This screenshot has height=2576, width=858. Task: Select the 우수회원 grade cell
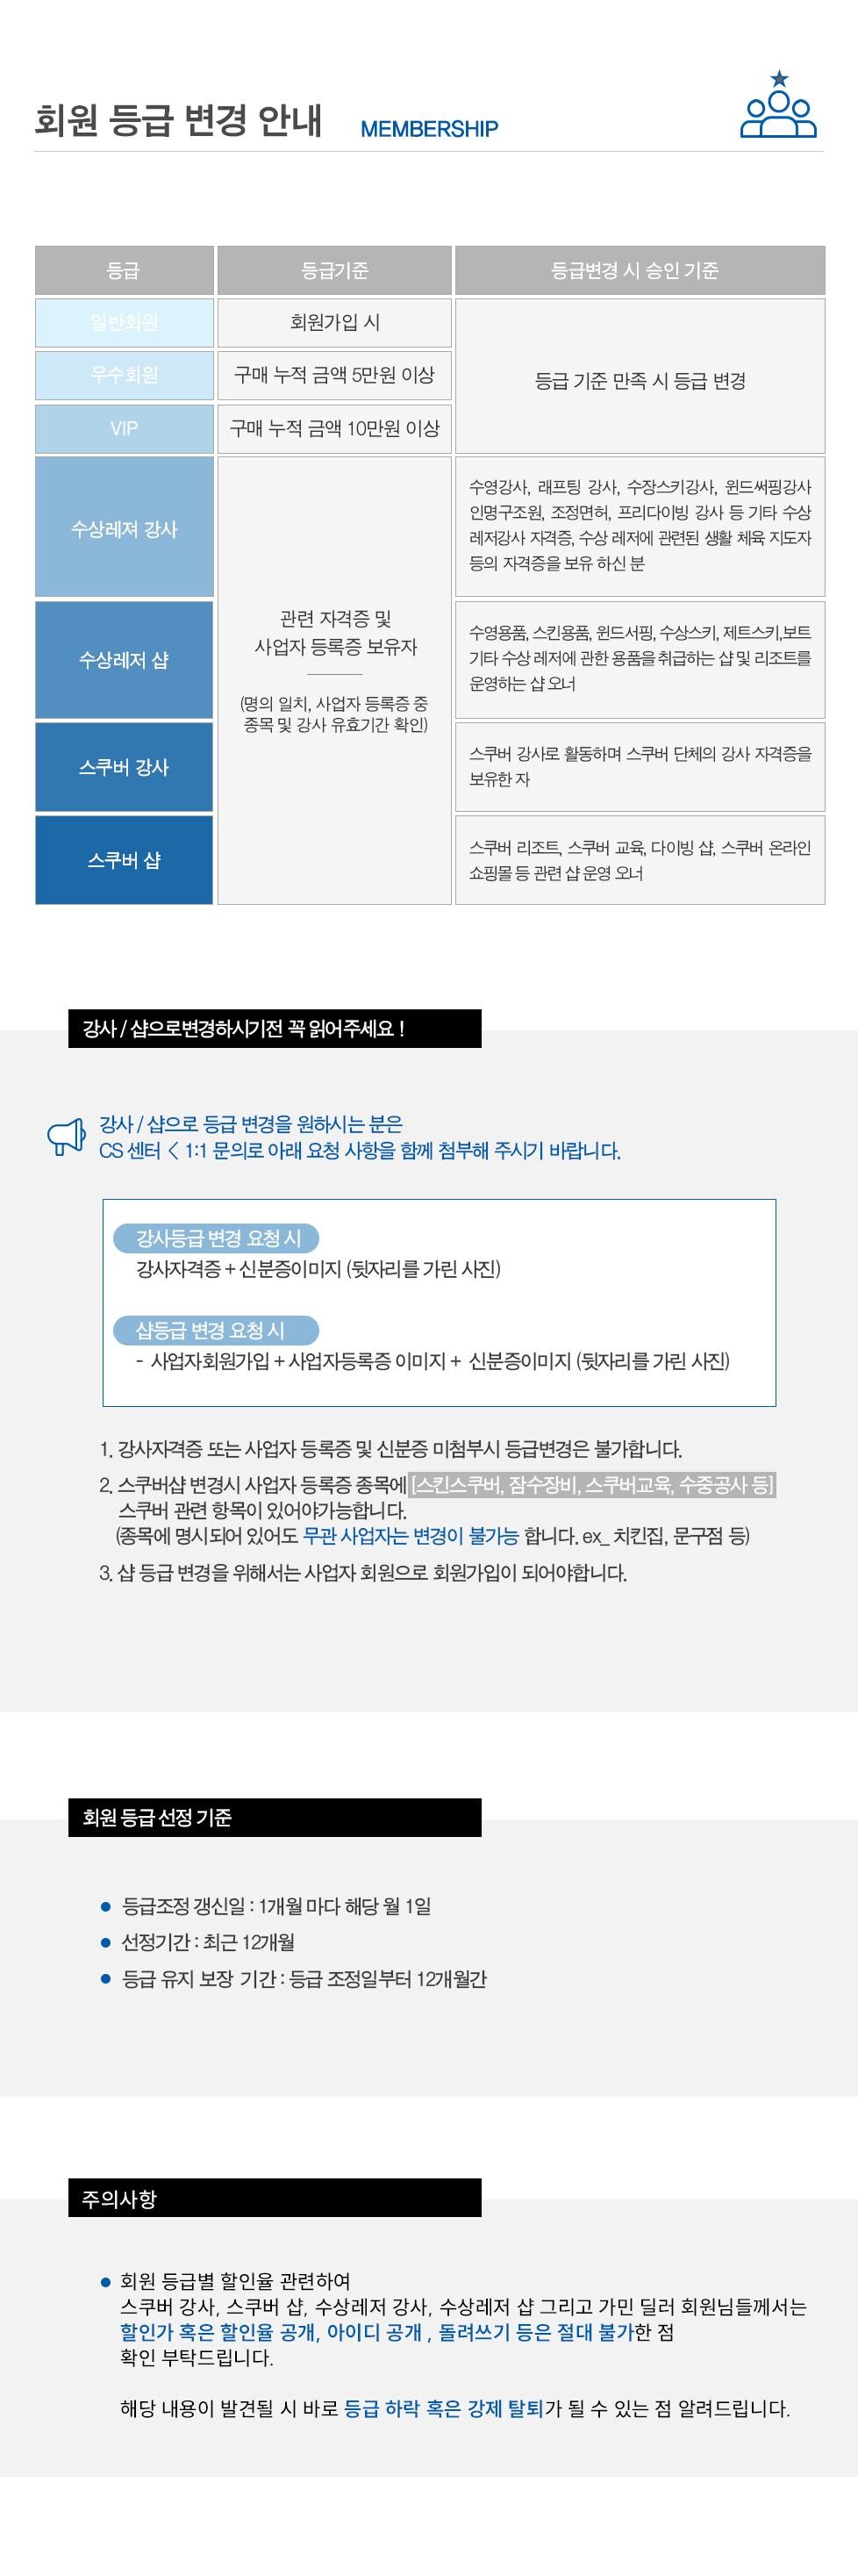(x=124, y=375)
